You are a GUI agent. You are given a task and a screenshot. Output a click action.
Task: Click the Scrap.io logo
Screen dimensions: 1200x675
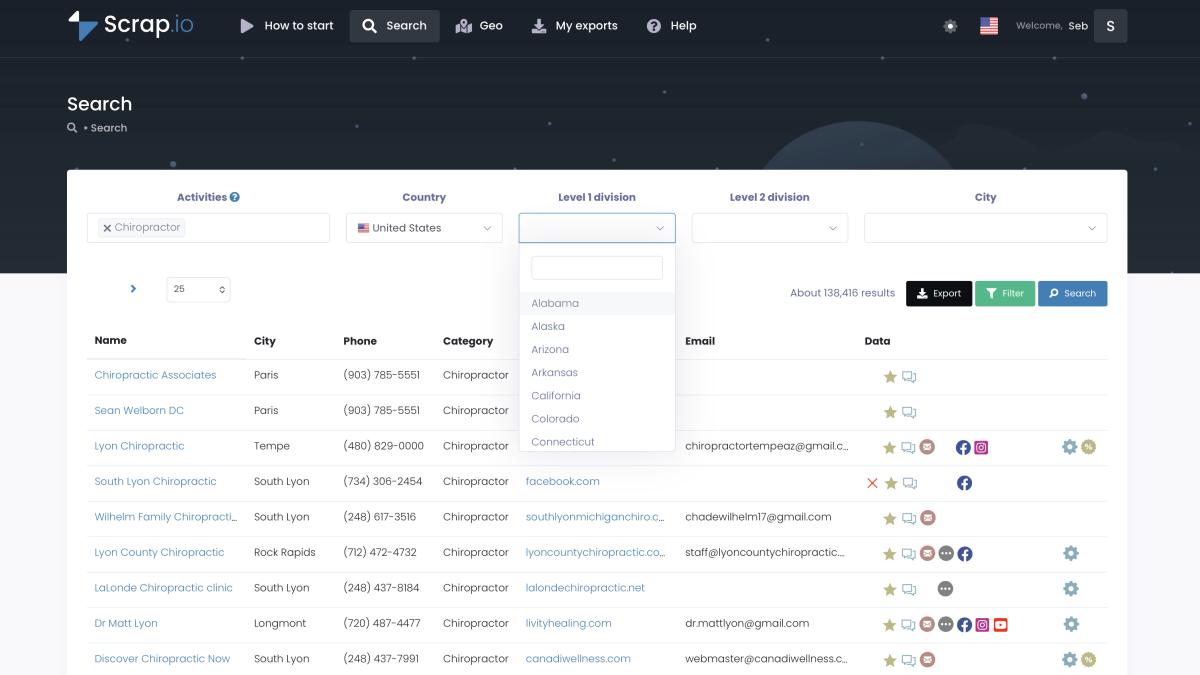pyautogui.click(x=131, y=26)
